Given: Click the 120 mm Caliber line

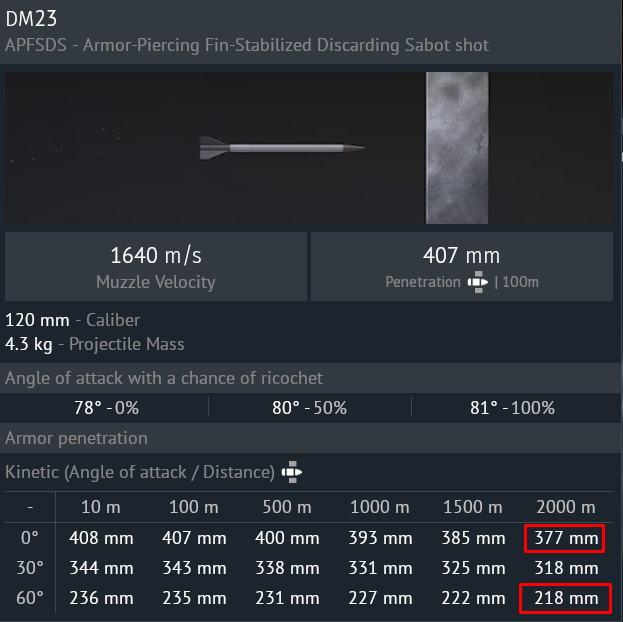Looking at the screenshot, I should coord(72,320).
